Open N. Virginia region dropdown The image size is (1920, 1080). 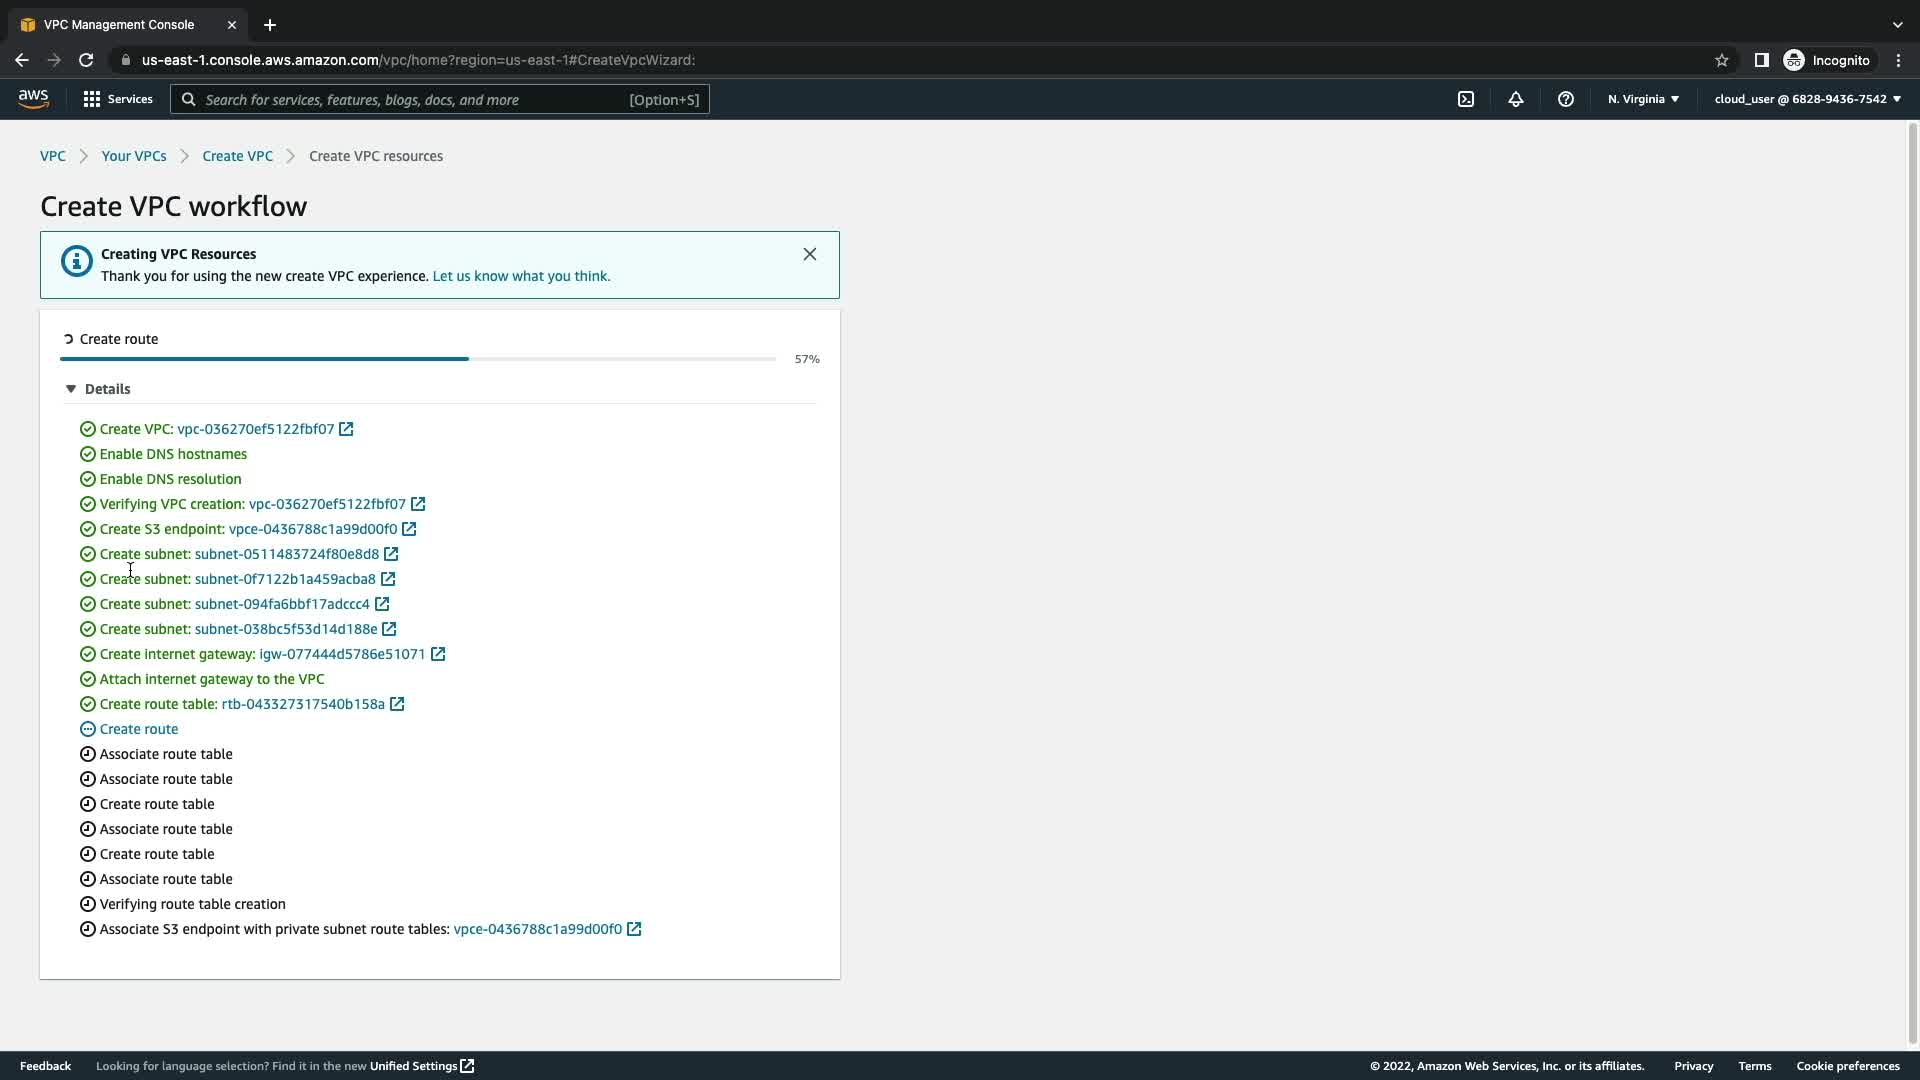(x=1643, y=99)
